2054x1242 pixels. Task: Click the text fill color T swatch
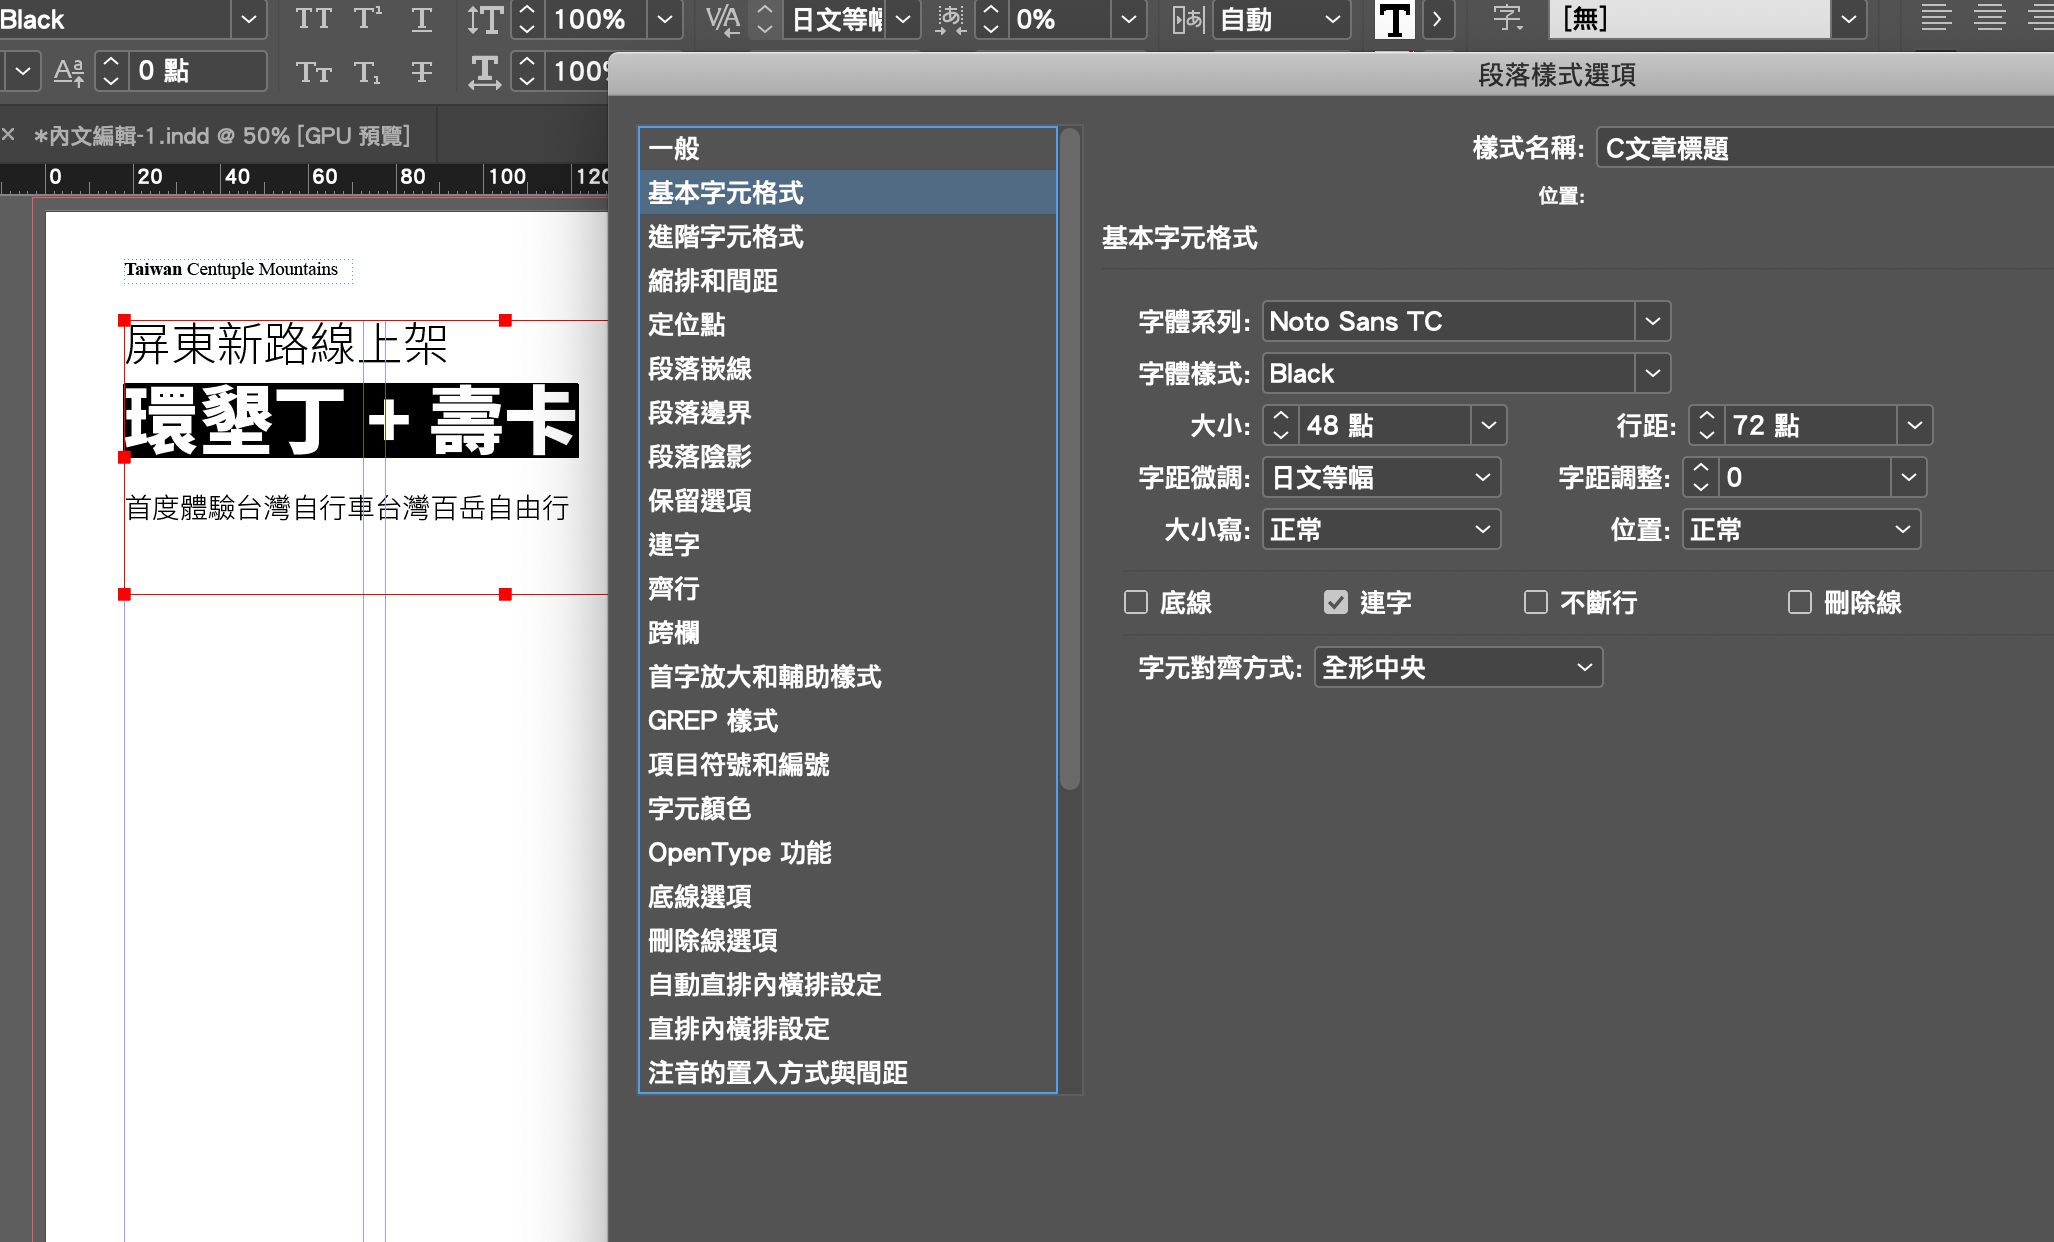pyautogui.click(x=1394, y=19)
